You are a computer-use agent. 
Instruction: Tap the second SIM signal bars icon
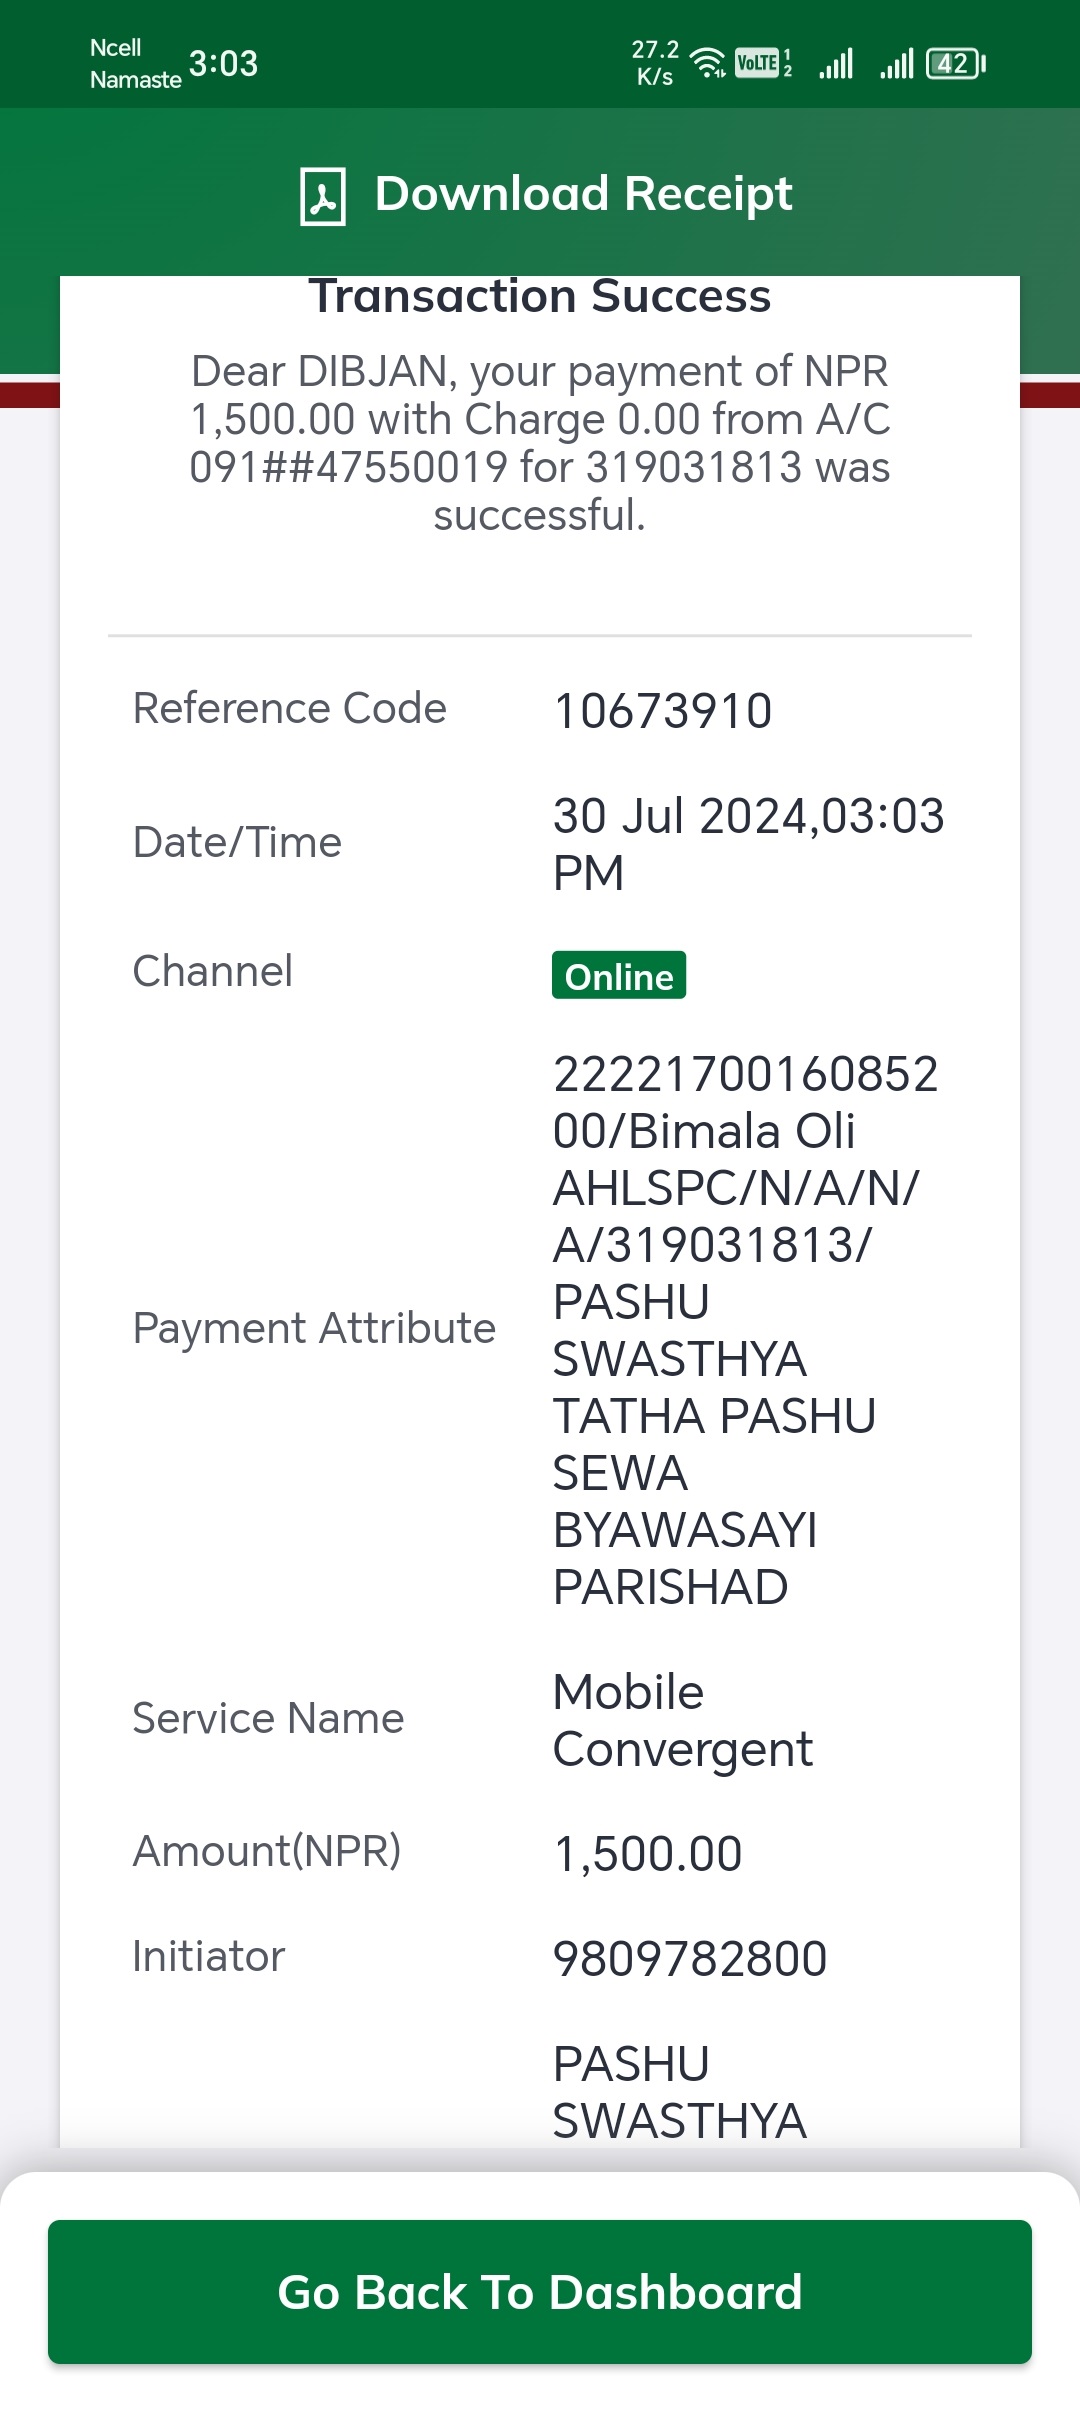tap(897, 63)
